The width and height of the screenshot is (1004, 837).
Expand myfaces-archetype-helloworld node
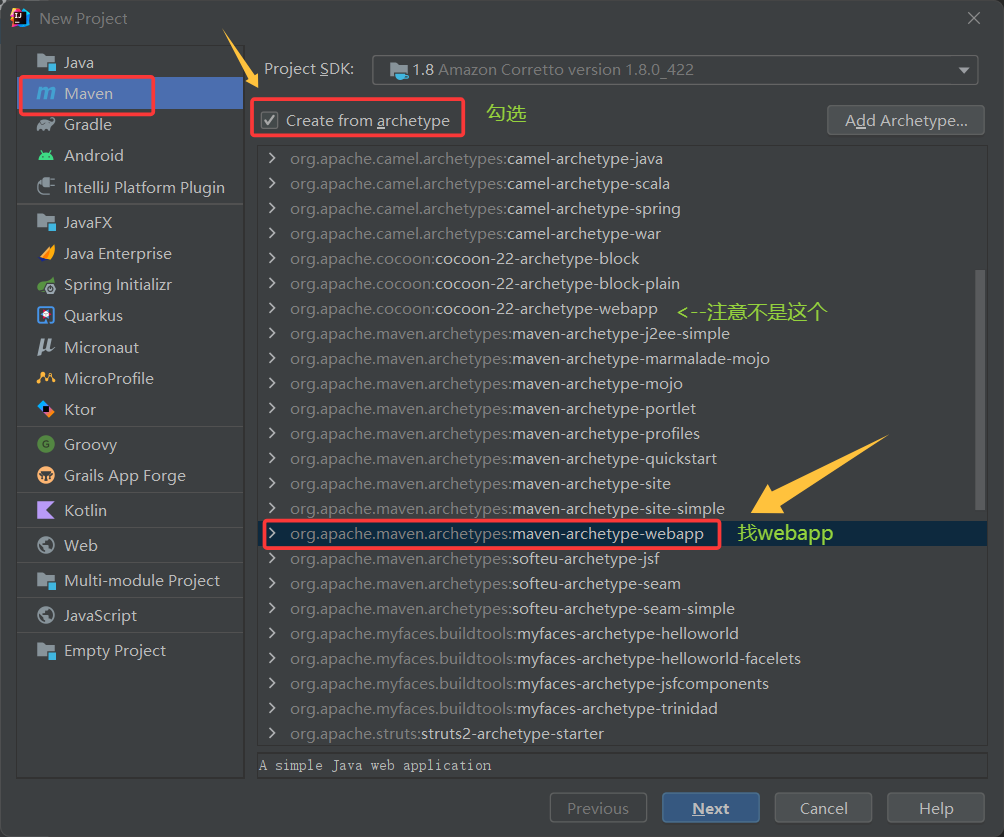click(272, 633)
